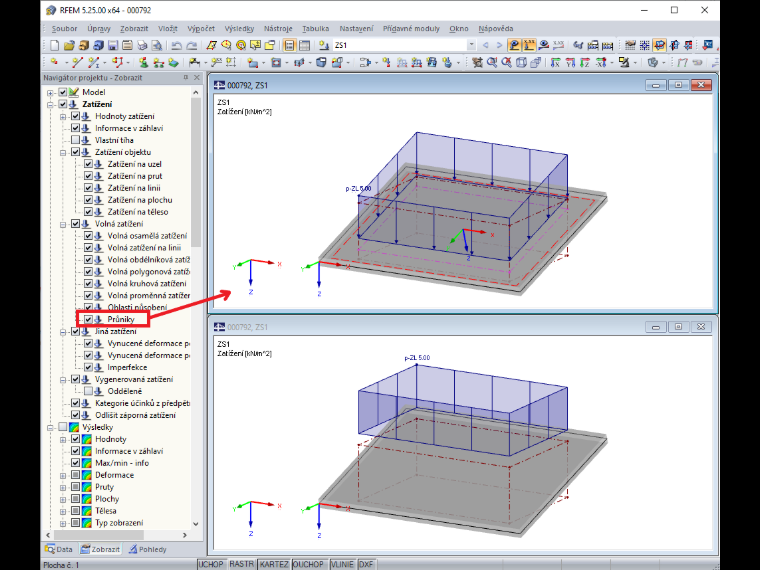The width and height of the screenshot is (760, 570).
Task: Click the new solid icon
Action: click(321, 62)
